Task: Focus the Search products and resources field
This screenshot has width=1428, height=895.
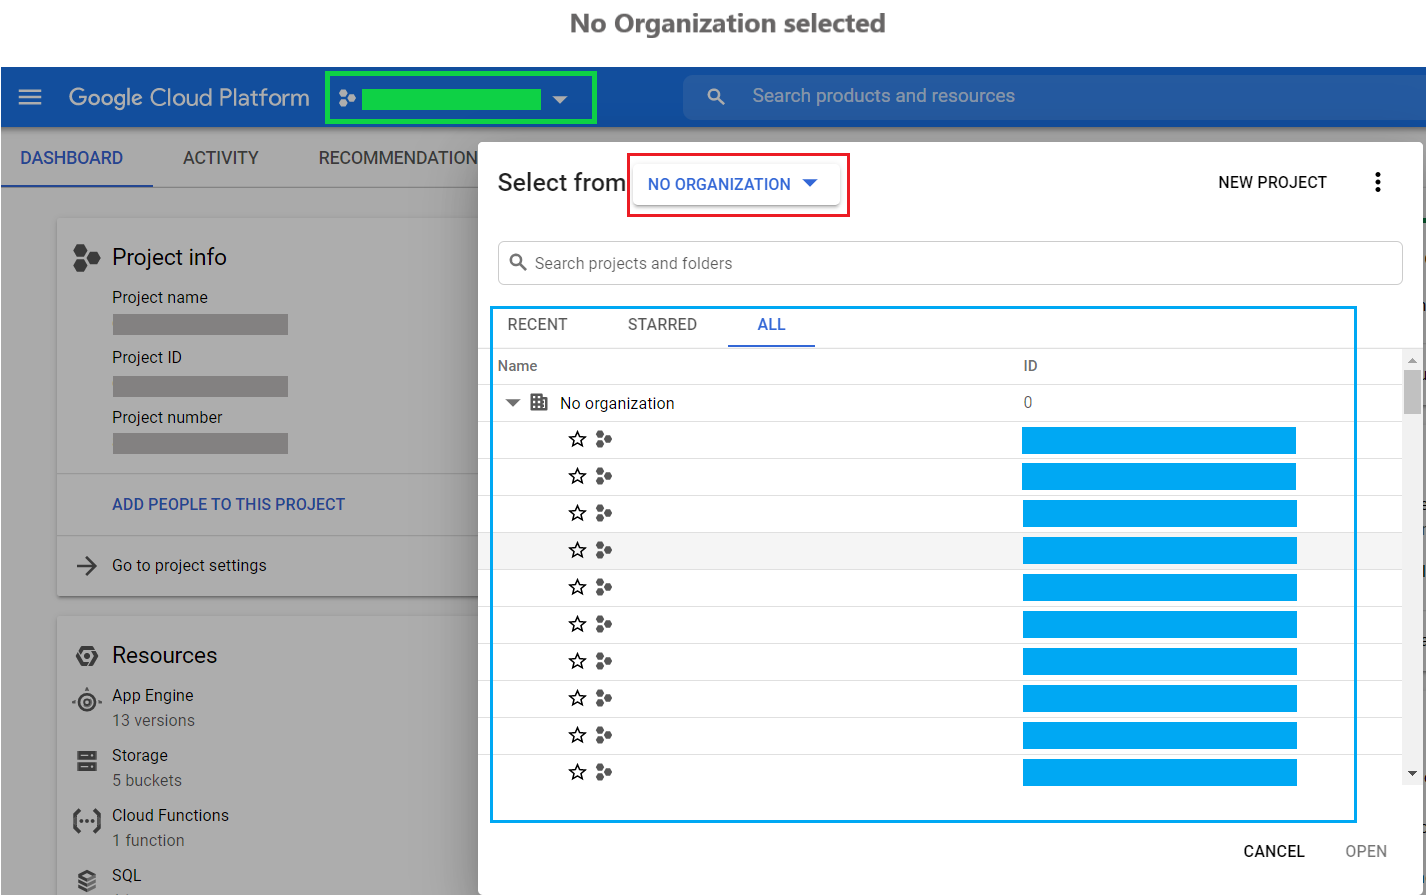Action: 1055,96
